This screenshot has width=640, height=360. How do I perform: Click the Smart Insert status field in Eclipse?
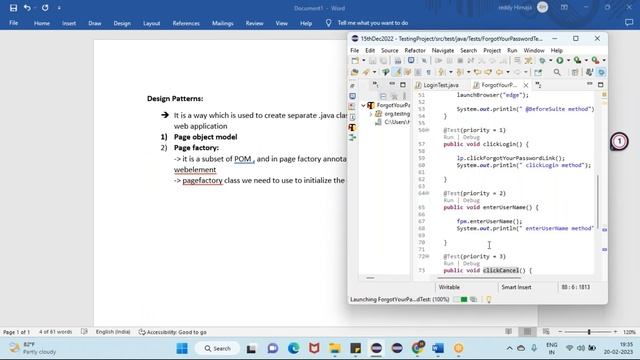coord(516,287)
